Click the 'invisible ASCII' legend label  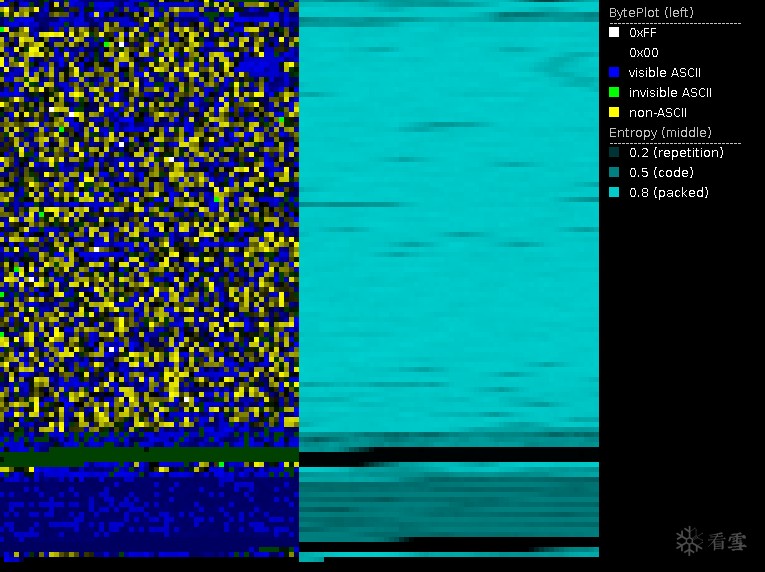pyautogui.click(x=670, y=93)
